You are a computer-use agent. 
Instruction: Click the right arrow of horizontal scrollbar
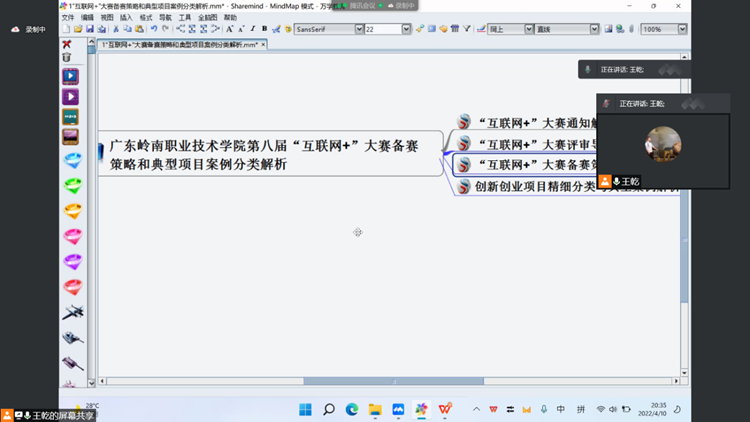[676, 381]
